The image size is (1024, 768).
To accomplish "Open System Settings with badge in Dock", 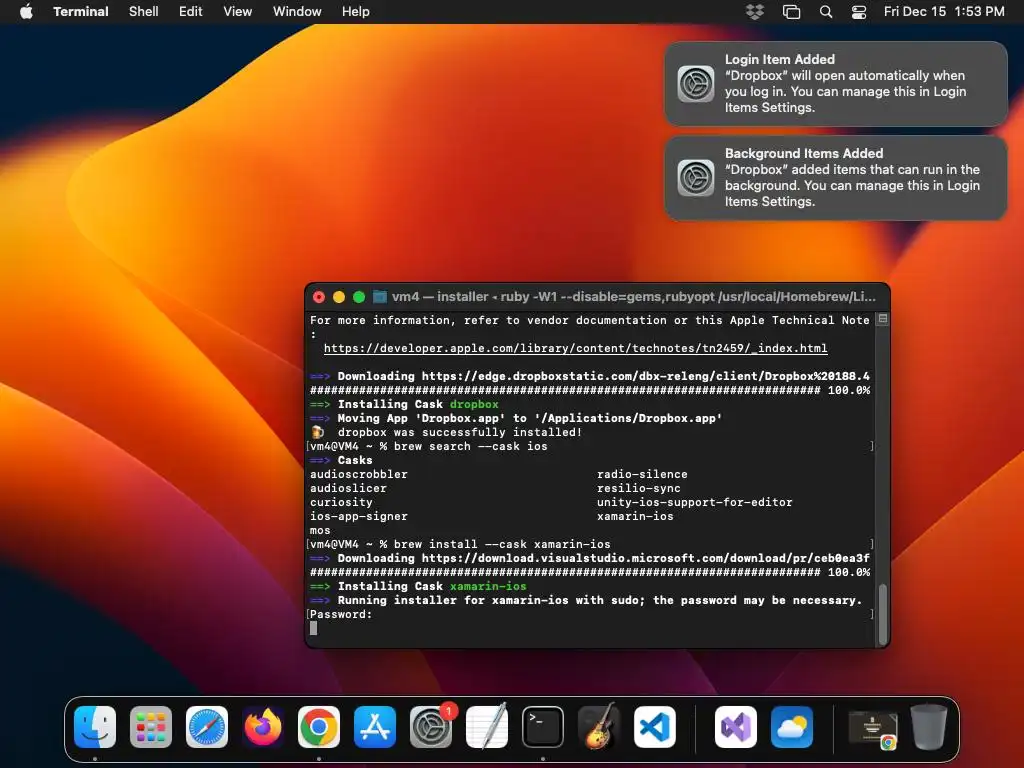I will (x=431, y=727).
